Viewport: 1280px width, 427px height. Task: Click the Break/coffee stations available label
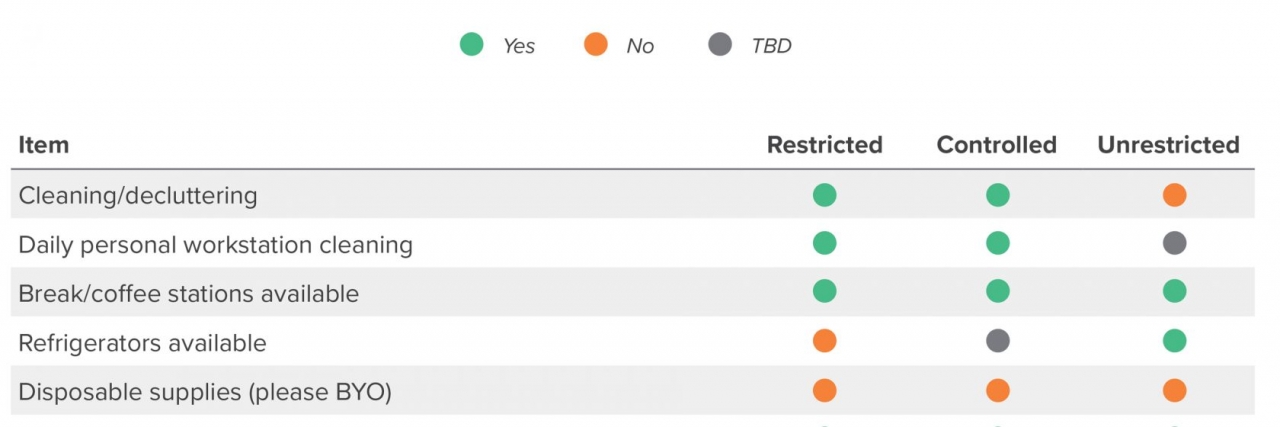click(x=189, y=294)
